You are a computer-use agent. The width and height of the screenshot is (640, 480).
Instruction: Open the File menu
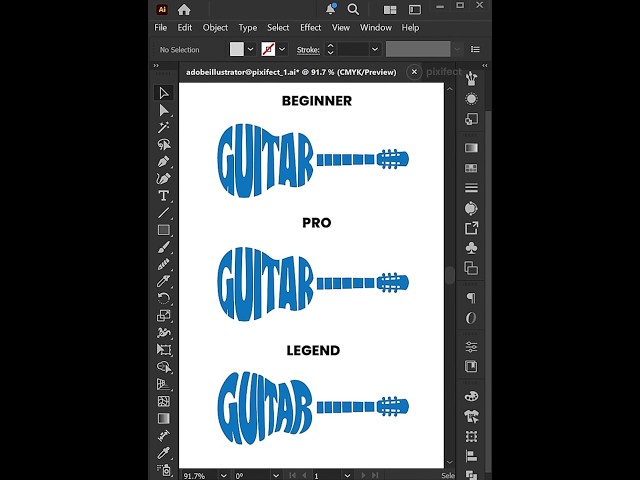pos(160,28)
